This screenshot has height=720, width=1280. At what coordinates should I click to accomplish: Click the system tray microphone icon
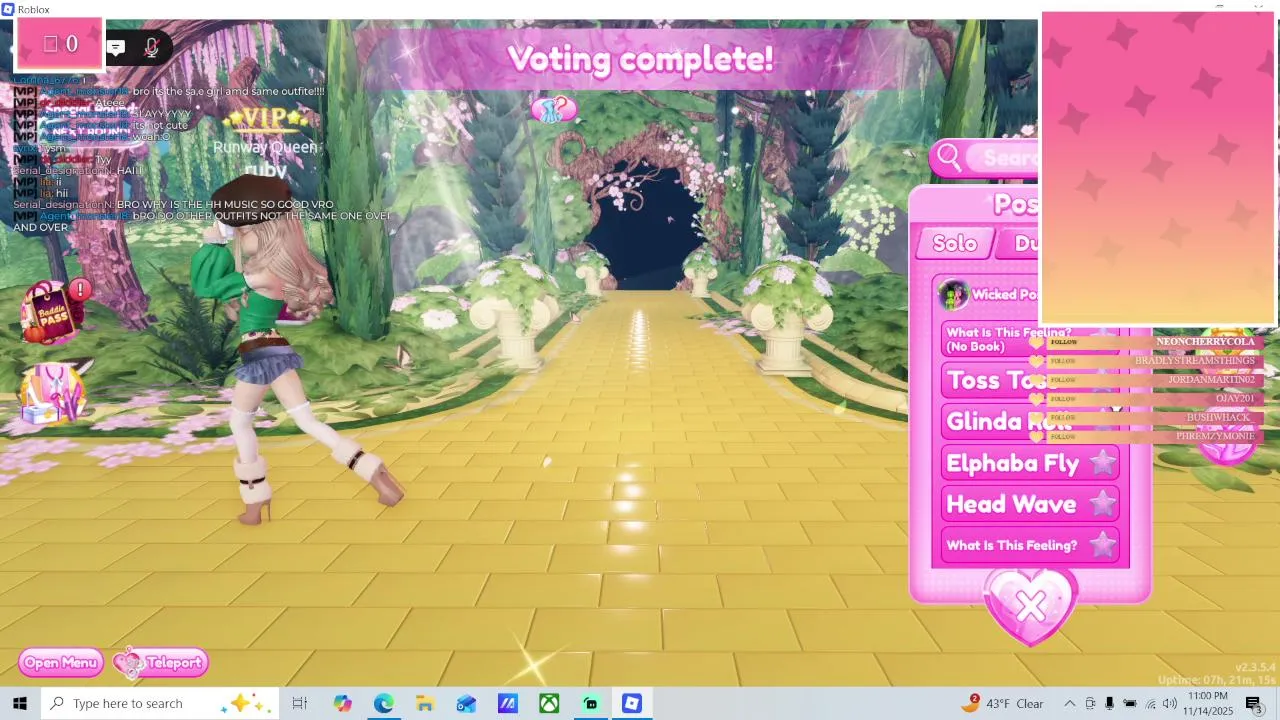coord(1109,703)
